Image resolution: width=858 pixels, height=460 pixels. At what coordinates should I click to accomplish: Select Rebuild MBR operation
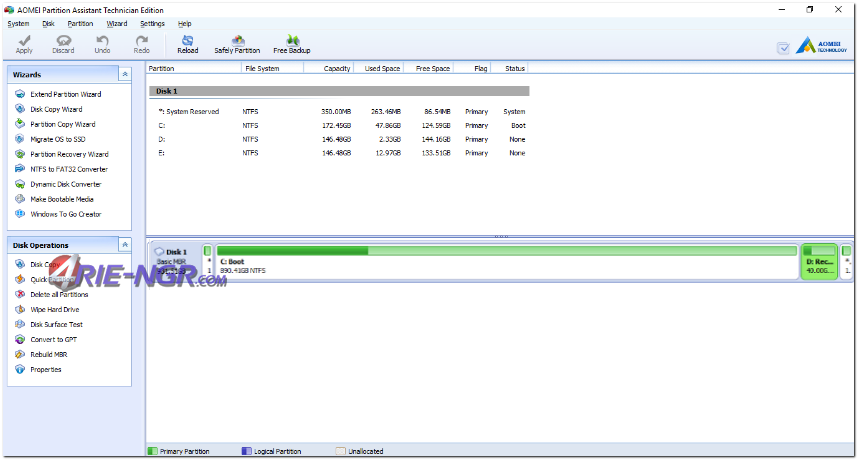[49, 355]
